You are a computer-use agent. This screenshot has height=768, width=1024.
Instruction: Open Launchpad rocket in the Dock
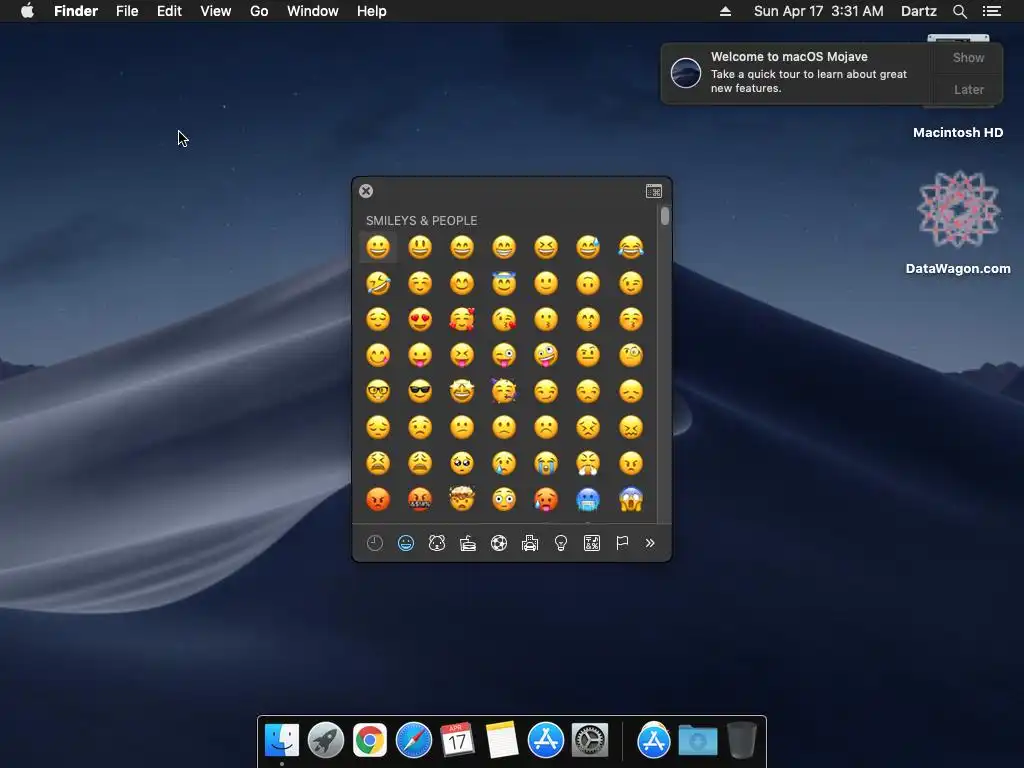tap(325, 741)
